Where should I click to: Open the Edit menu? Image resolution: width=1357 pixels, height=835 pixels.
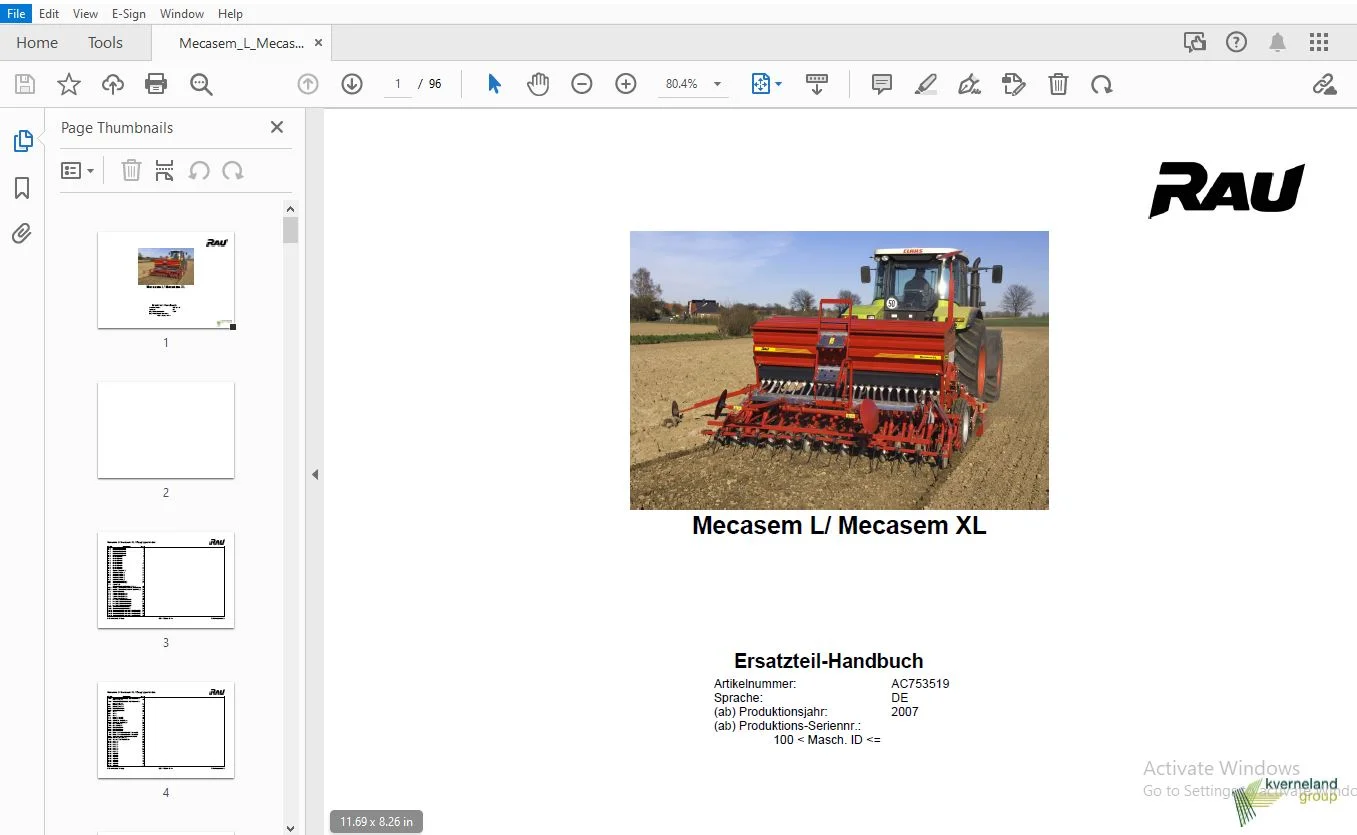[49, 14]
